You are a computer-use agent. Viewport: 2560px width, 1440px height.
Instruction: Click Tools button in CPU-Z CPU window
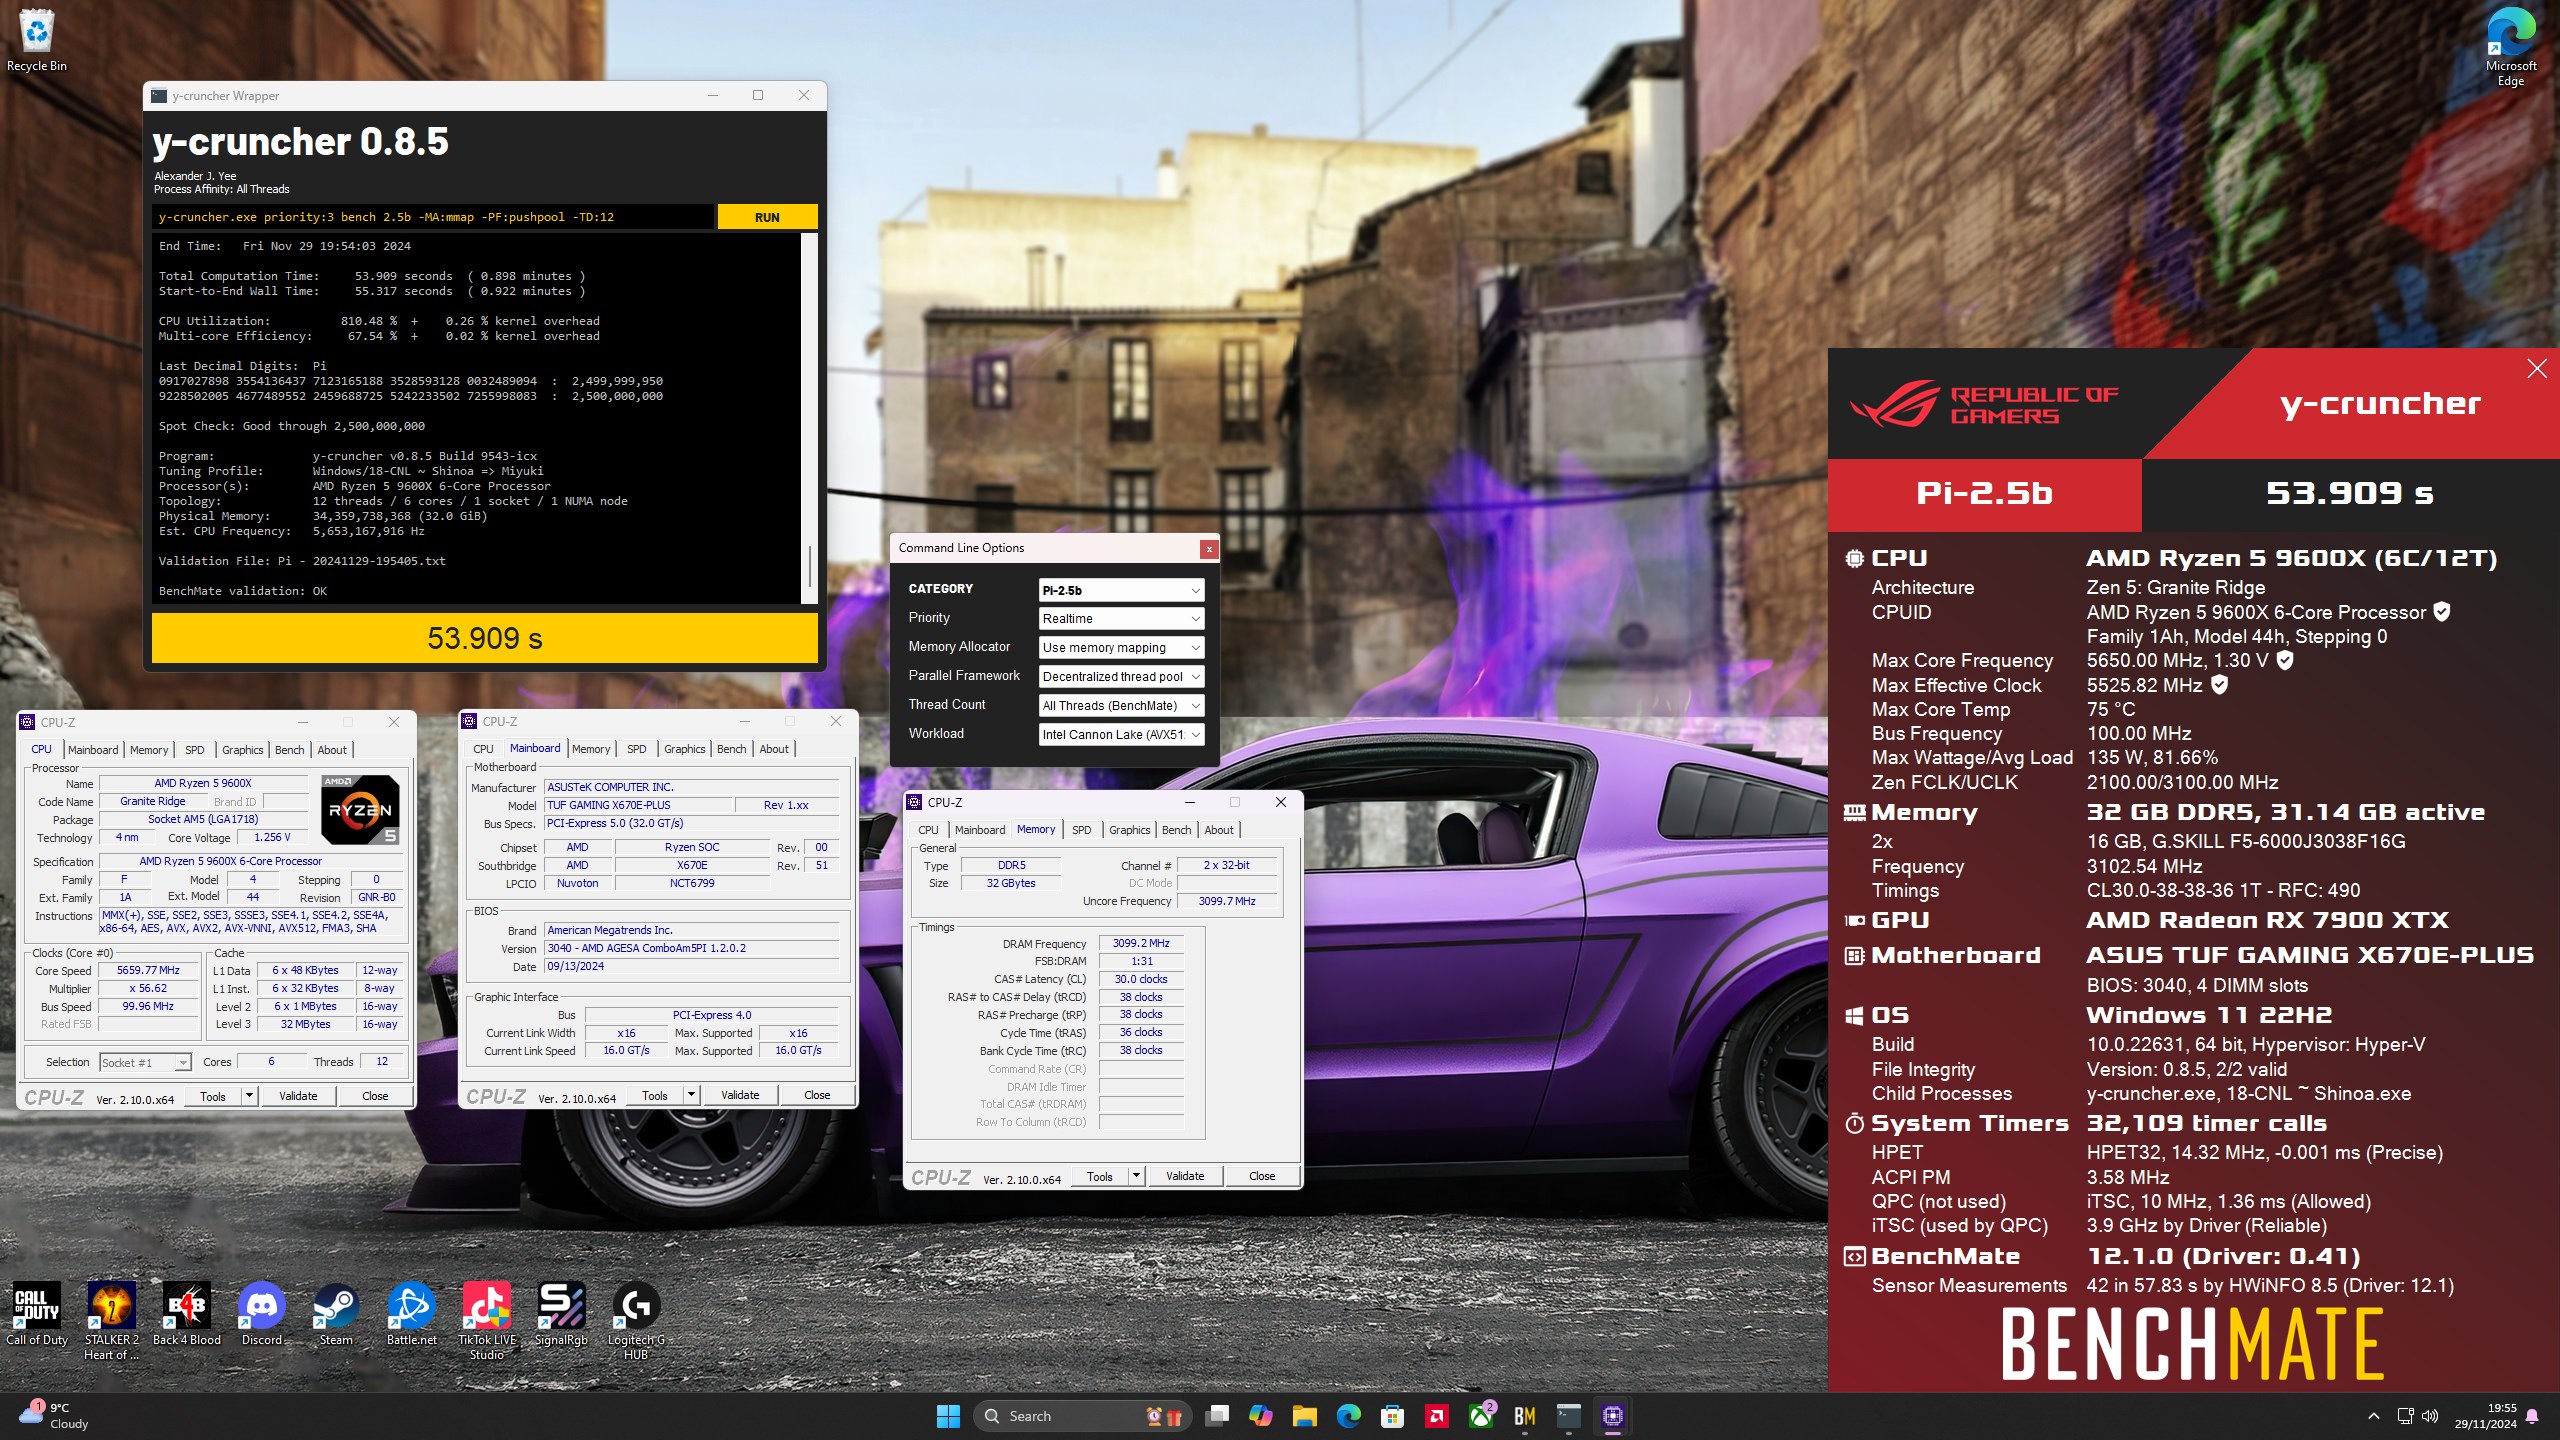(x=213, y=1096)
